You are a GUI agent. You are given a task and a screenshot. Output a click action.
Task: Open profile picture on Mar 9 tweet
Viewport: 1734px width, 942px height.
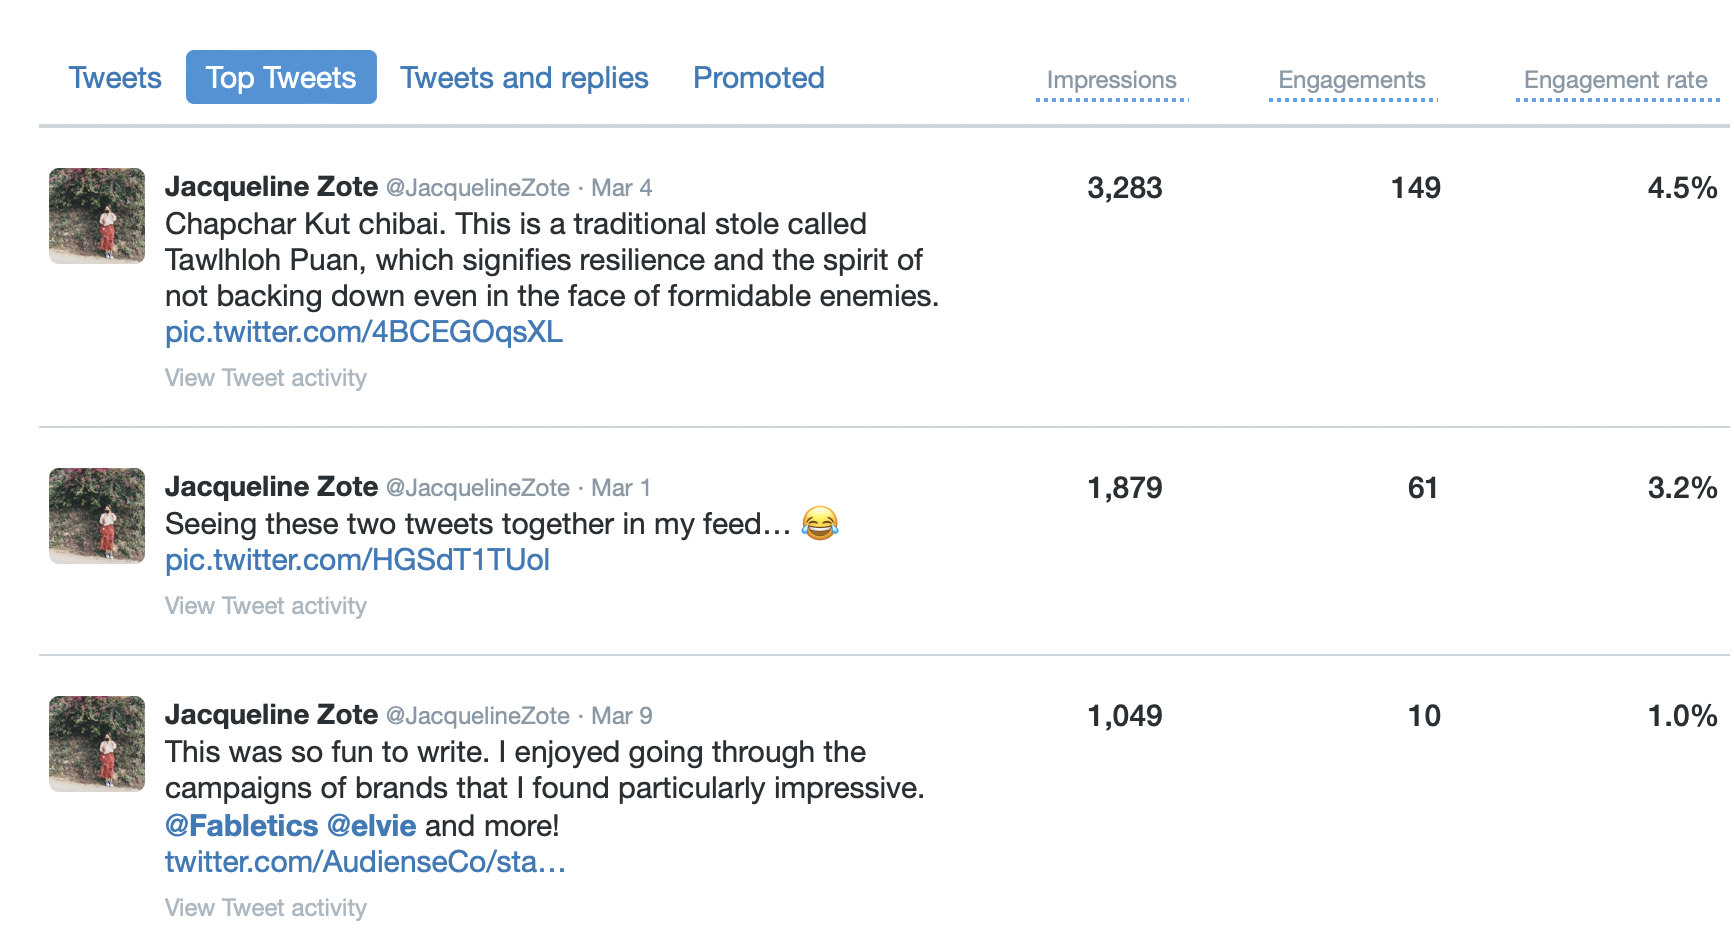coord(97,744)
